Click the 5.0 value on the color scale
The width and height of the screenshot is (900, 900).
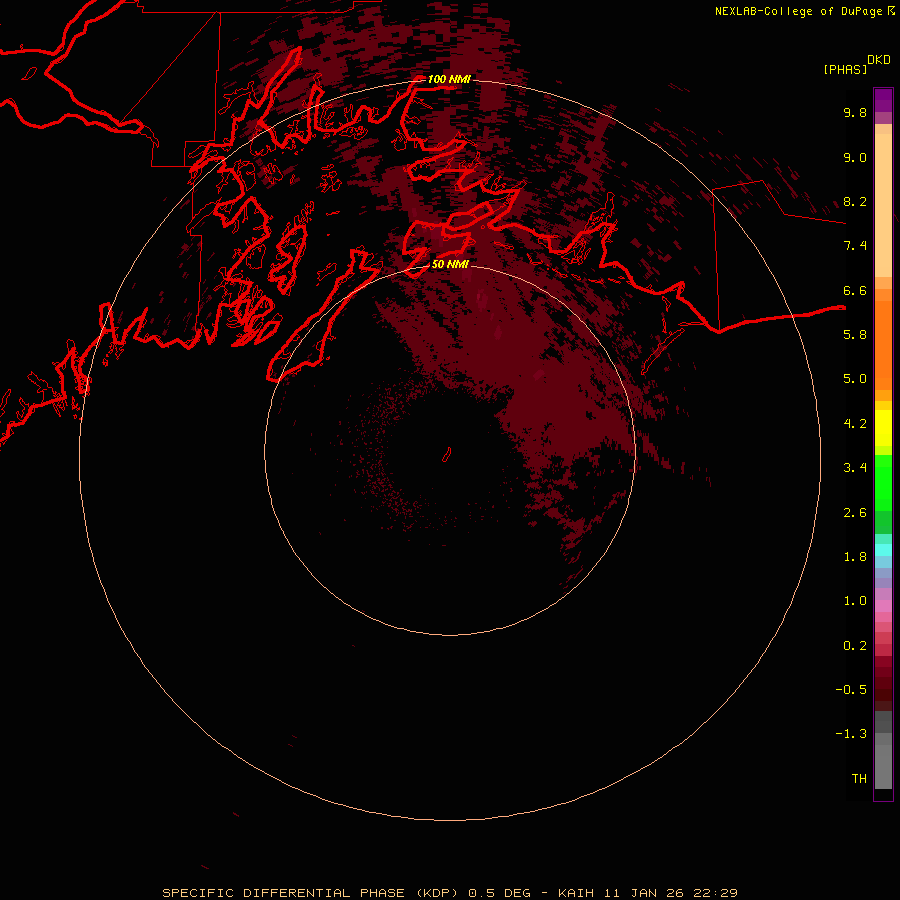[855, 379]
